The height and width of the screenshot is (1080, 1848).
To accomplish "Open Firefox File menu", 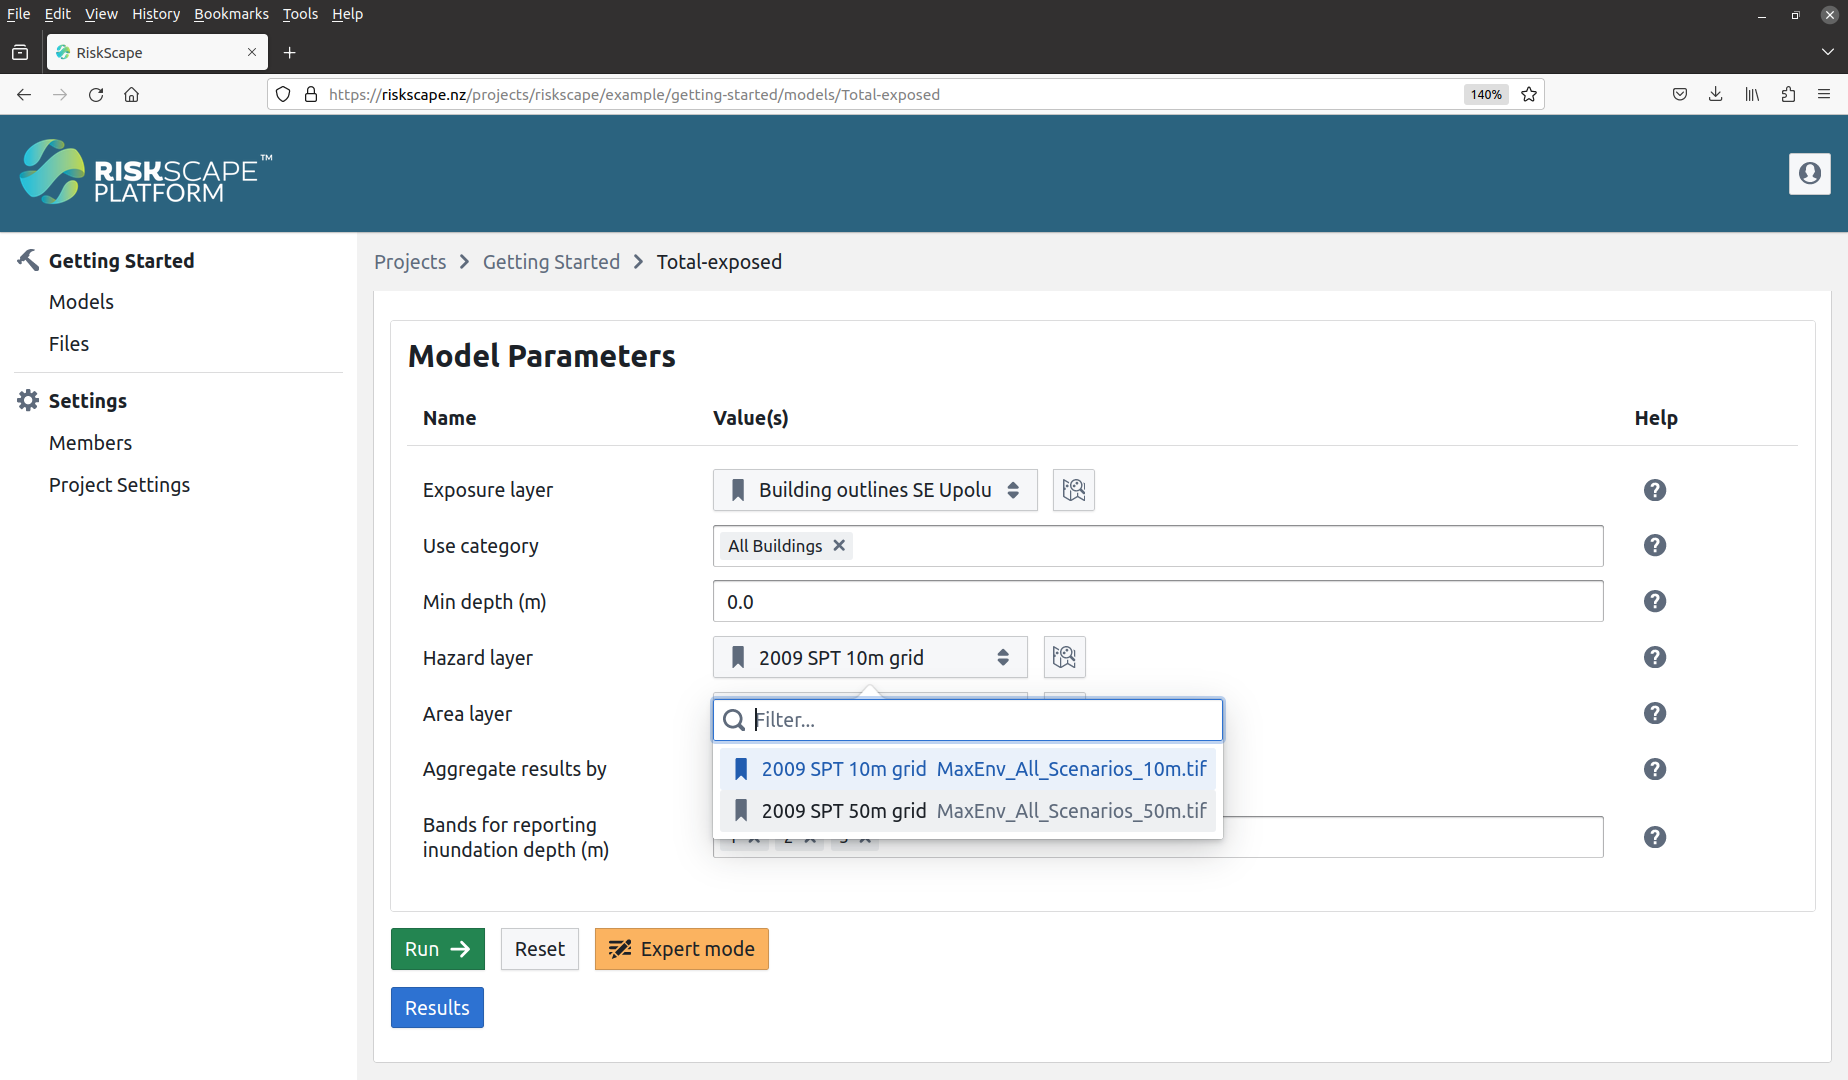I will tap(18, 14).
